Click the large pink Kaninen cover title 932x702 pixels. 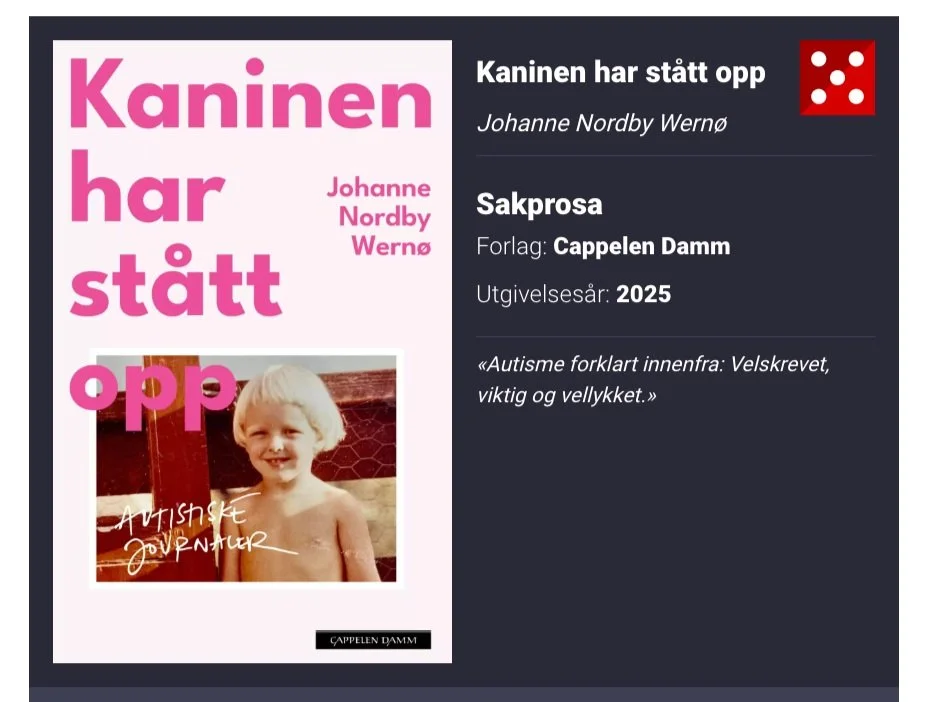[x=250, y=94]
